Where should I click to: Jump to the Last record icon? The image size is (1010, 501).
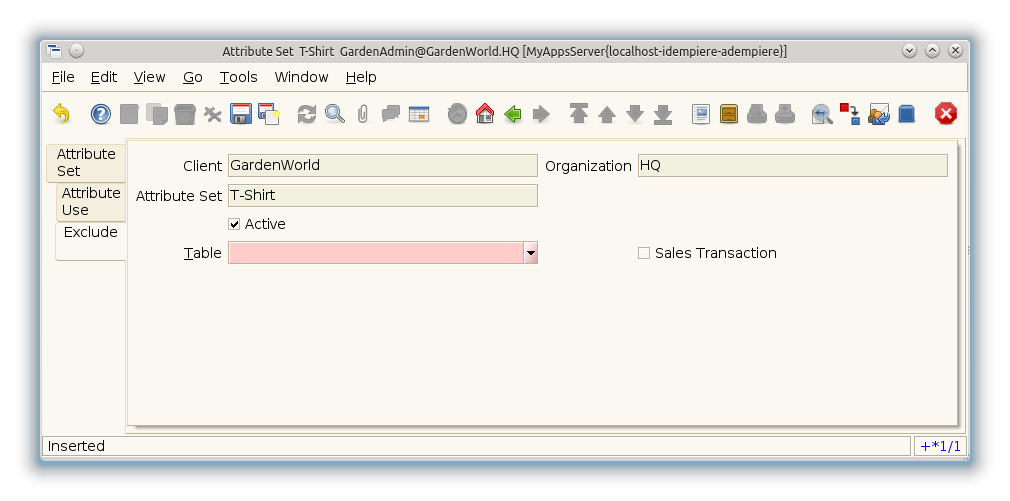(663, 114)
